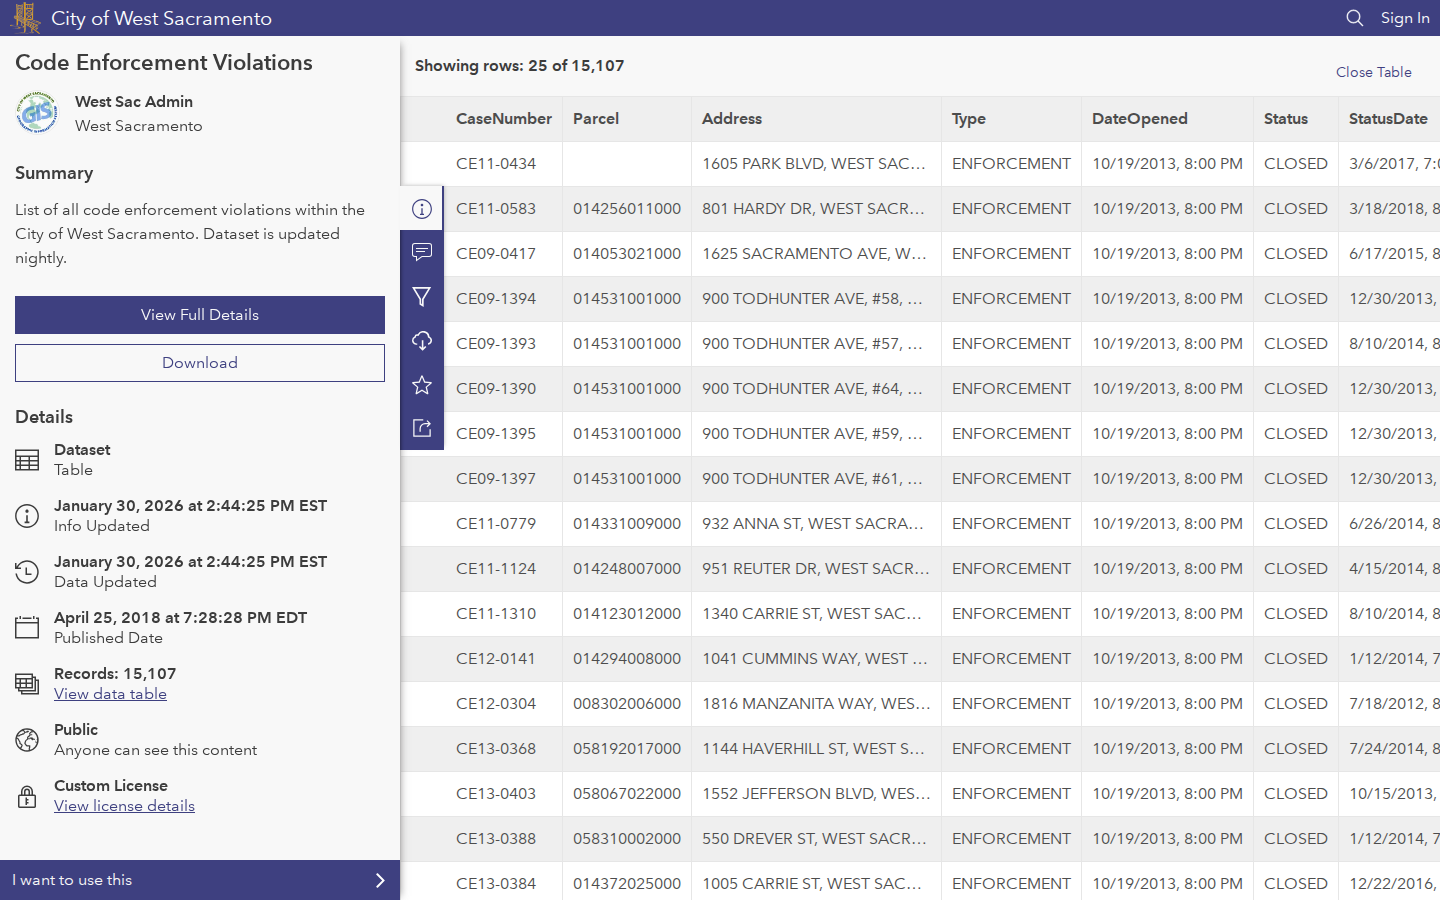Open the search magnifier in header
The width and height of the screenshot is (1440, 900).
click(x=1355, y=18)
